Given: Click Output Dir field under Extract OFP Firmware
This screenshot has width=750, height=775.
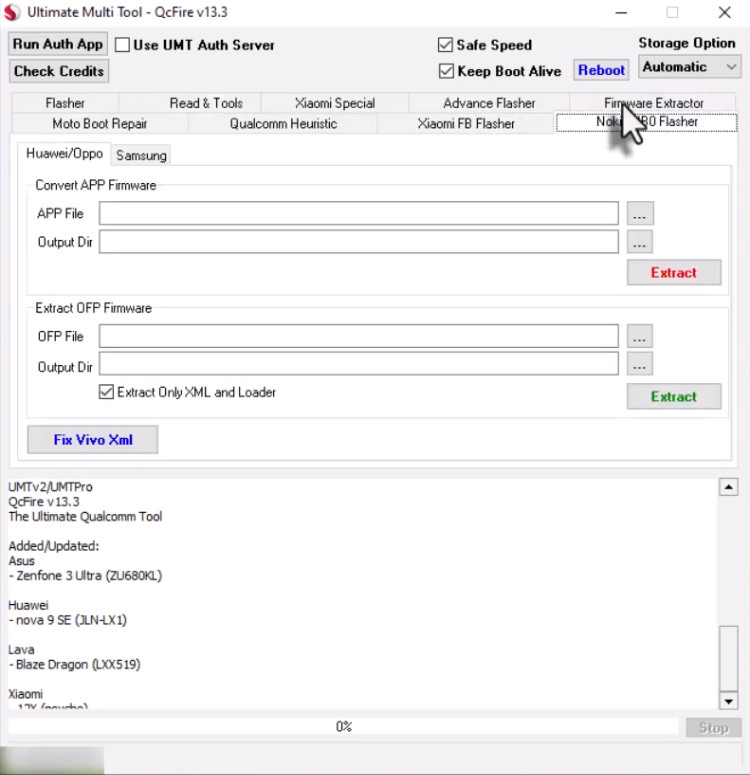Looking at the screenshot, I should 358,364.
